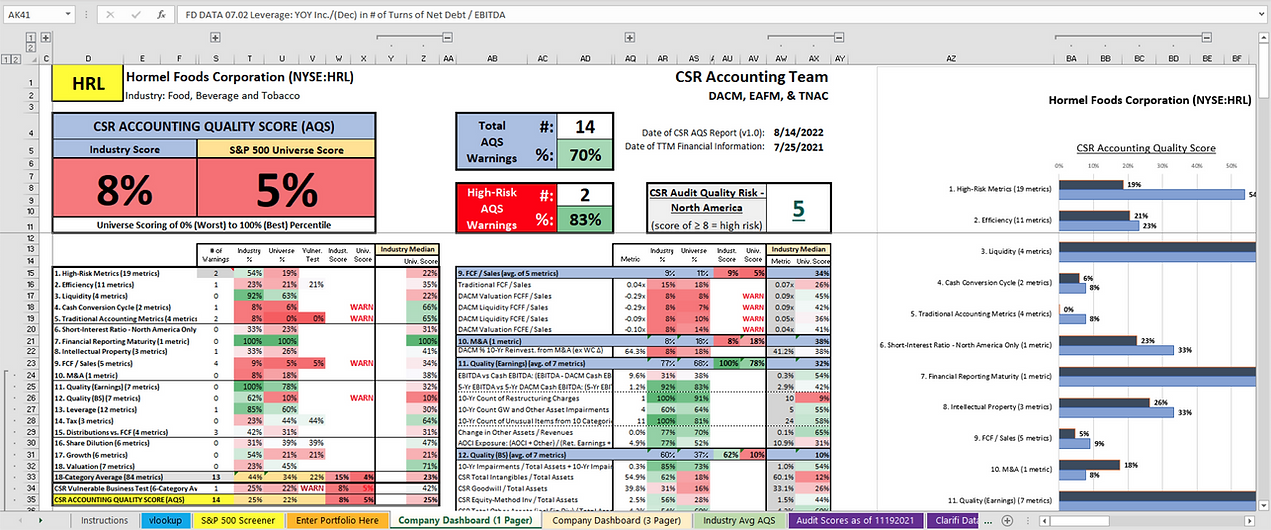Screen dimensions: 1271x530
Task: Open the vlookup sheet tab
Action: click(x=166, y=521)
